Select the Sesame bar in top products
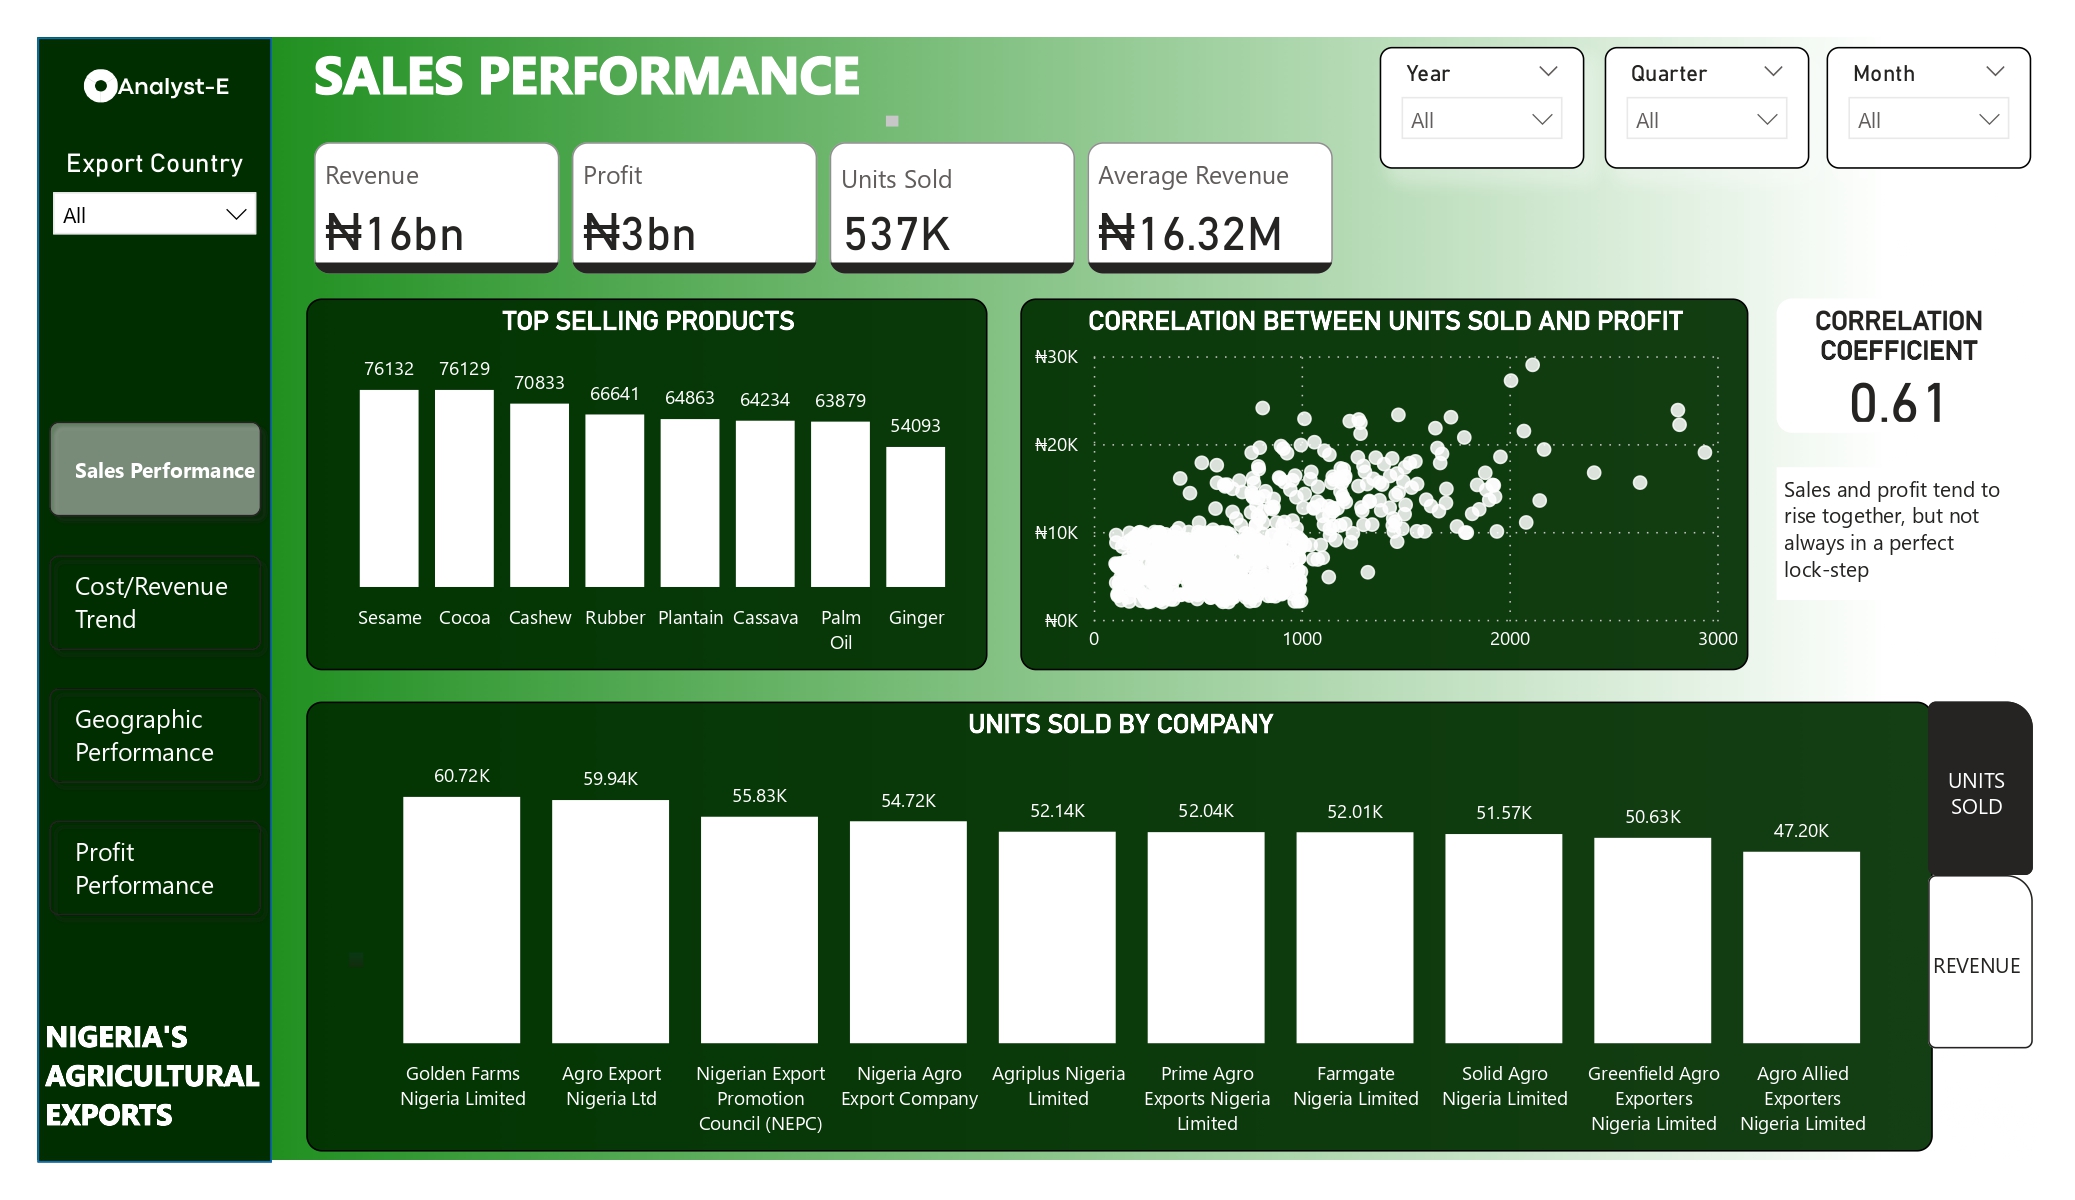The height and width of the screenshot is (1200, 2075). click(389, 488)
